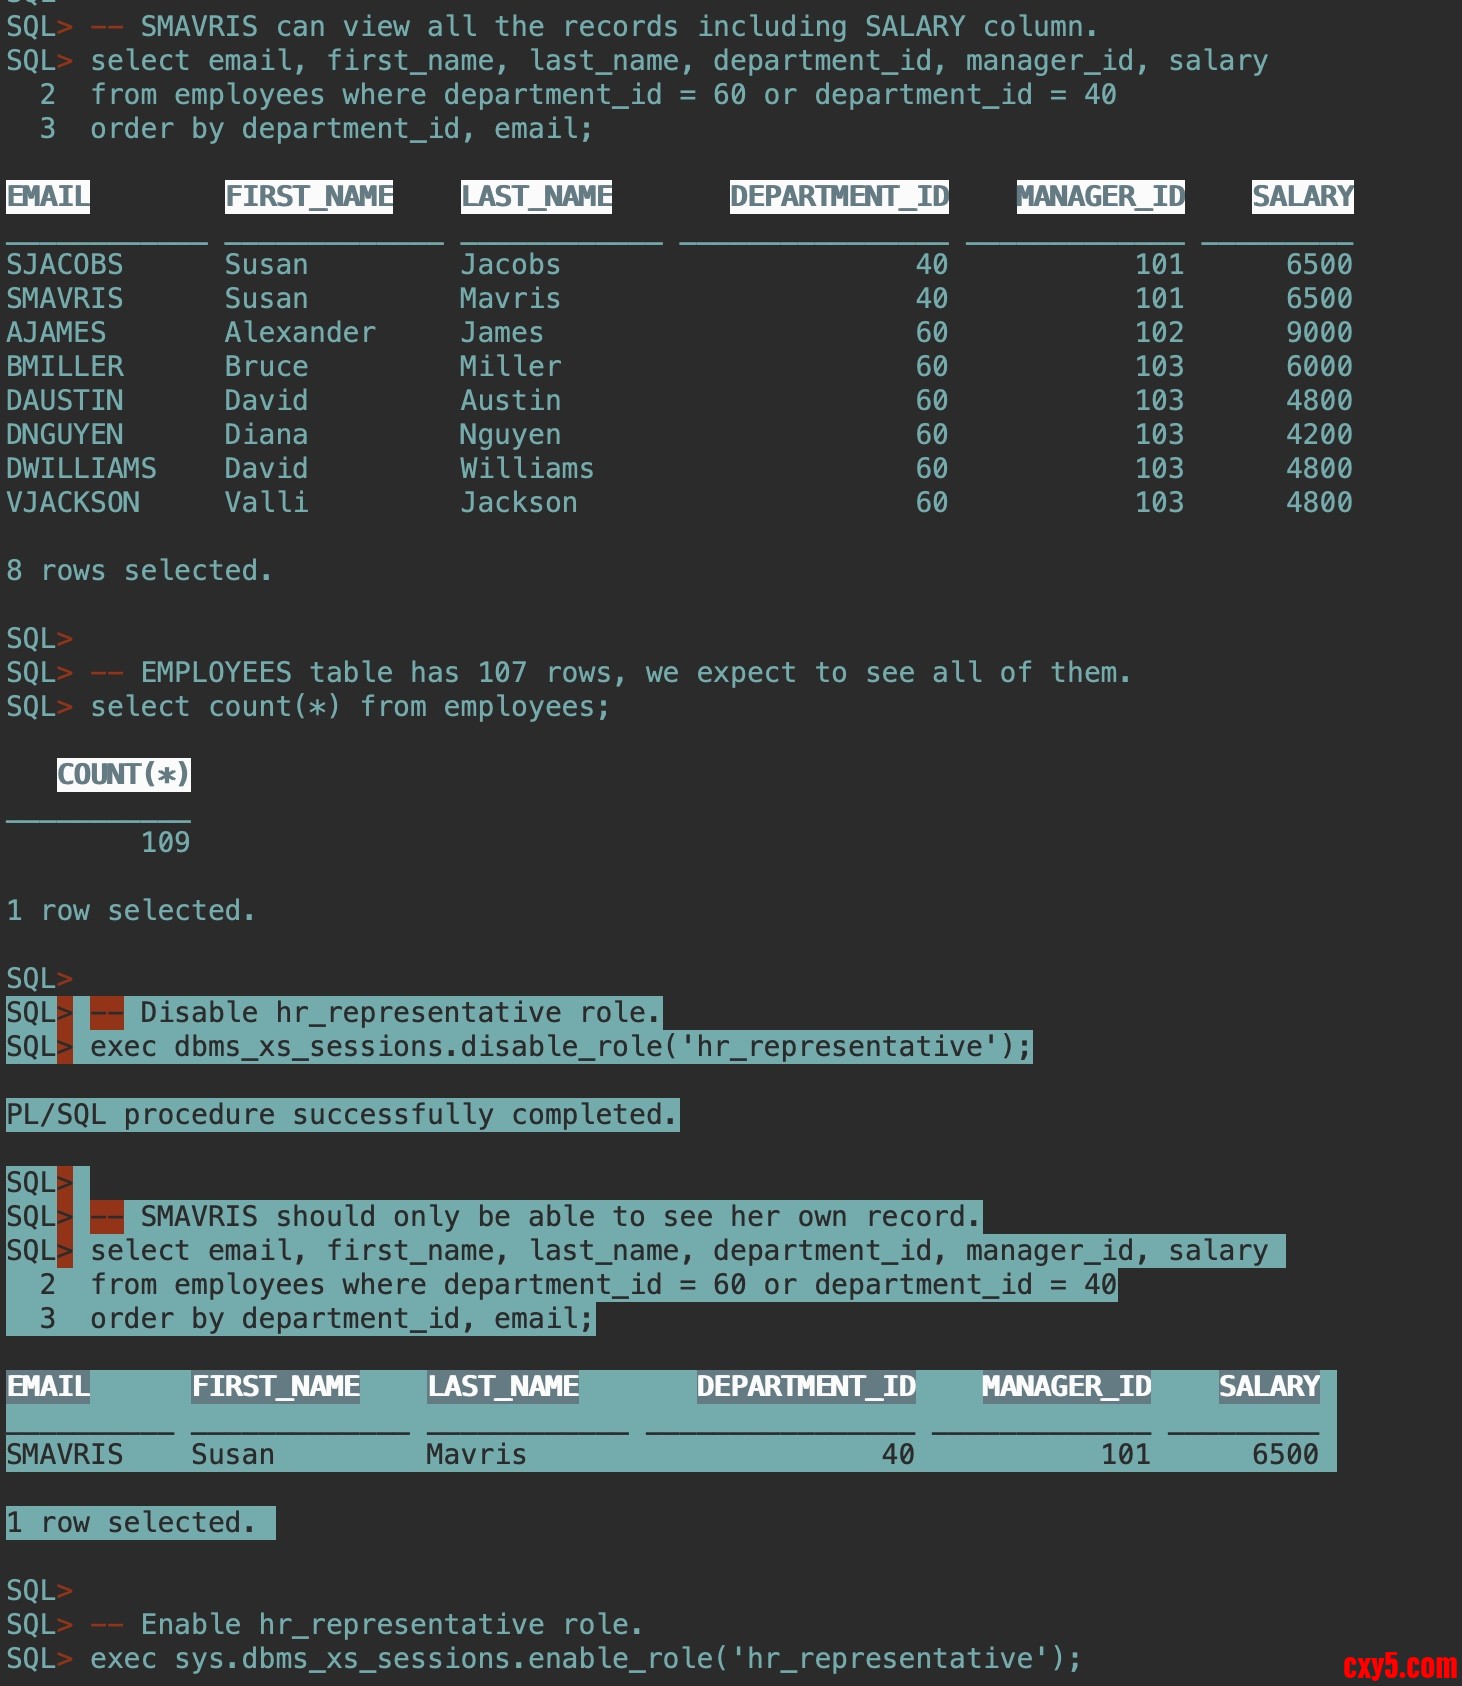The height and width of the screenshot is (1686, 1462).
Task: Select the SJACOBS email cell
Action: [x=65, y=265]
